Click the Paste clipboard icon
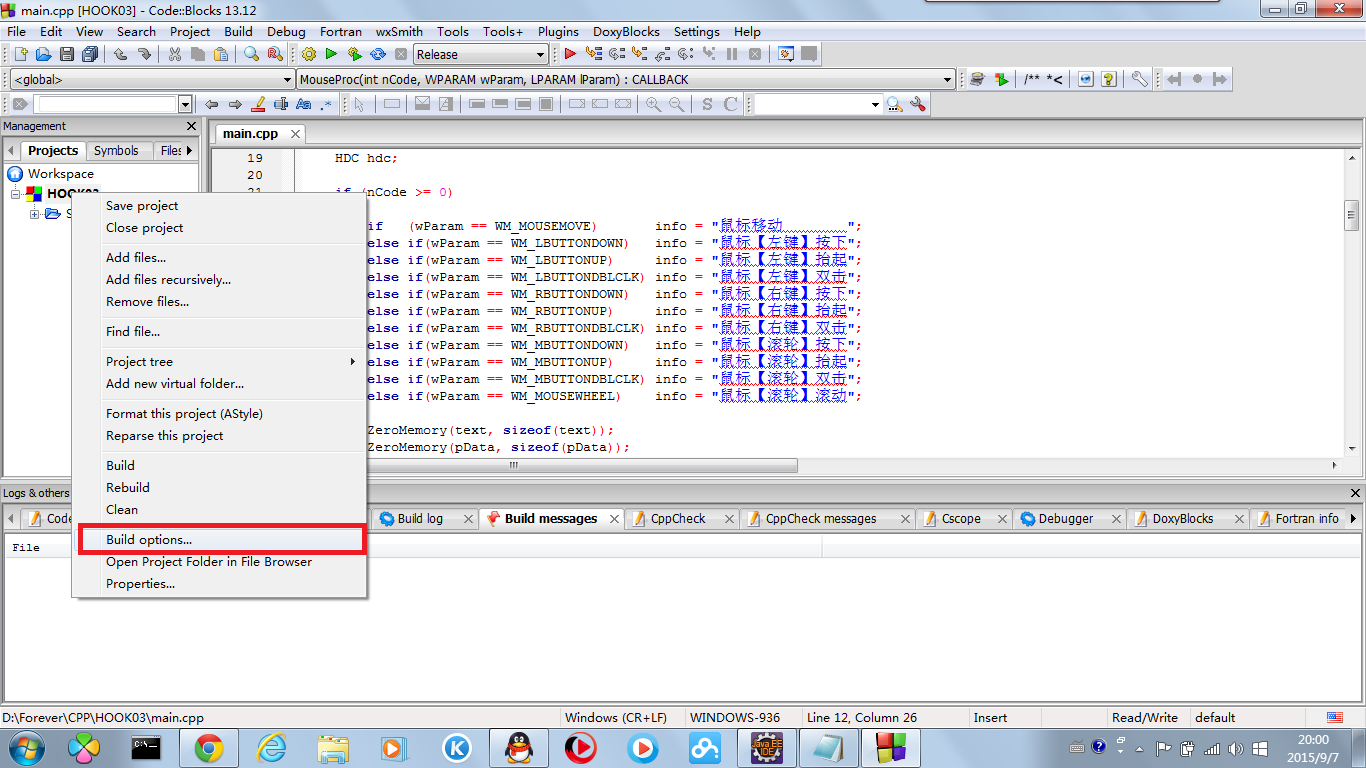The image size is (1366, 768). [222, 54]
